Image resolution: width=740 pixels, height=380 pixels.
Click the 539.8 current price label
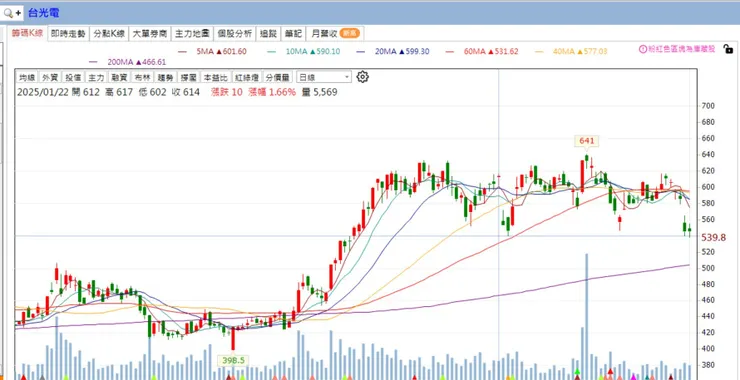tap(714, 237)
